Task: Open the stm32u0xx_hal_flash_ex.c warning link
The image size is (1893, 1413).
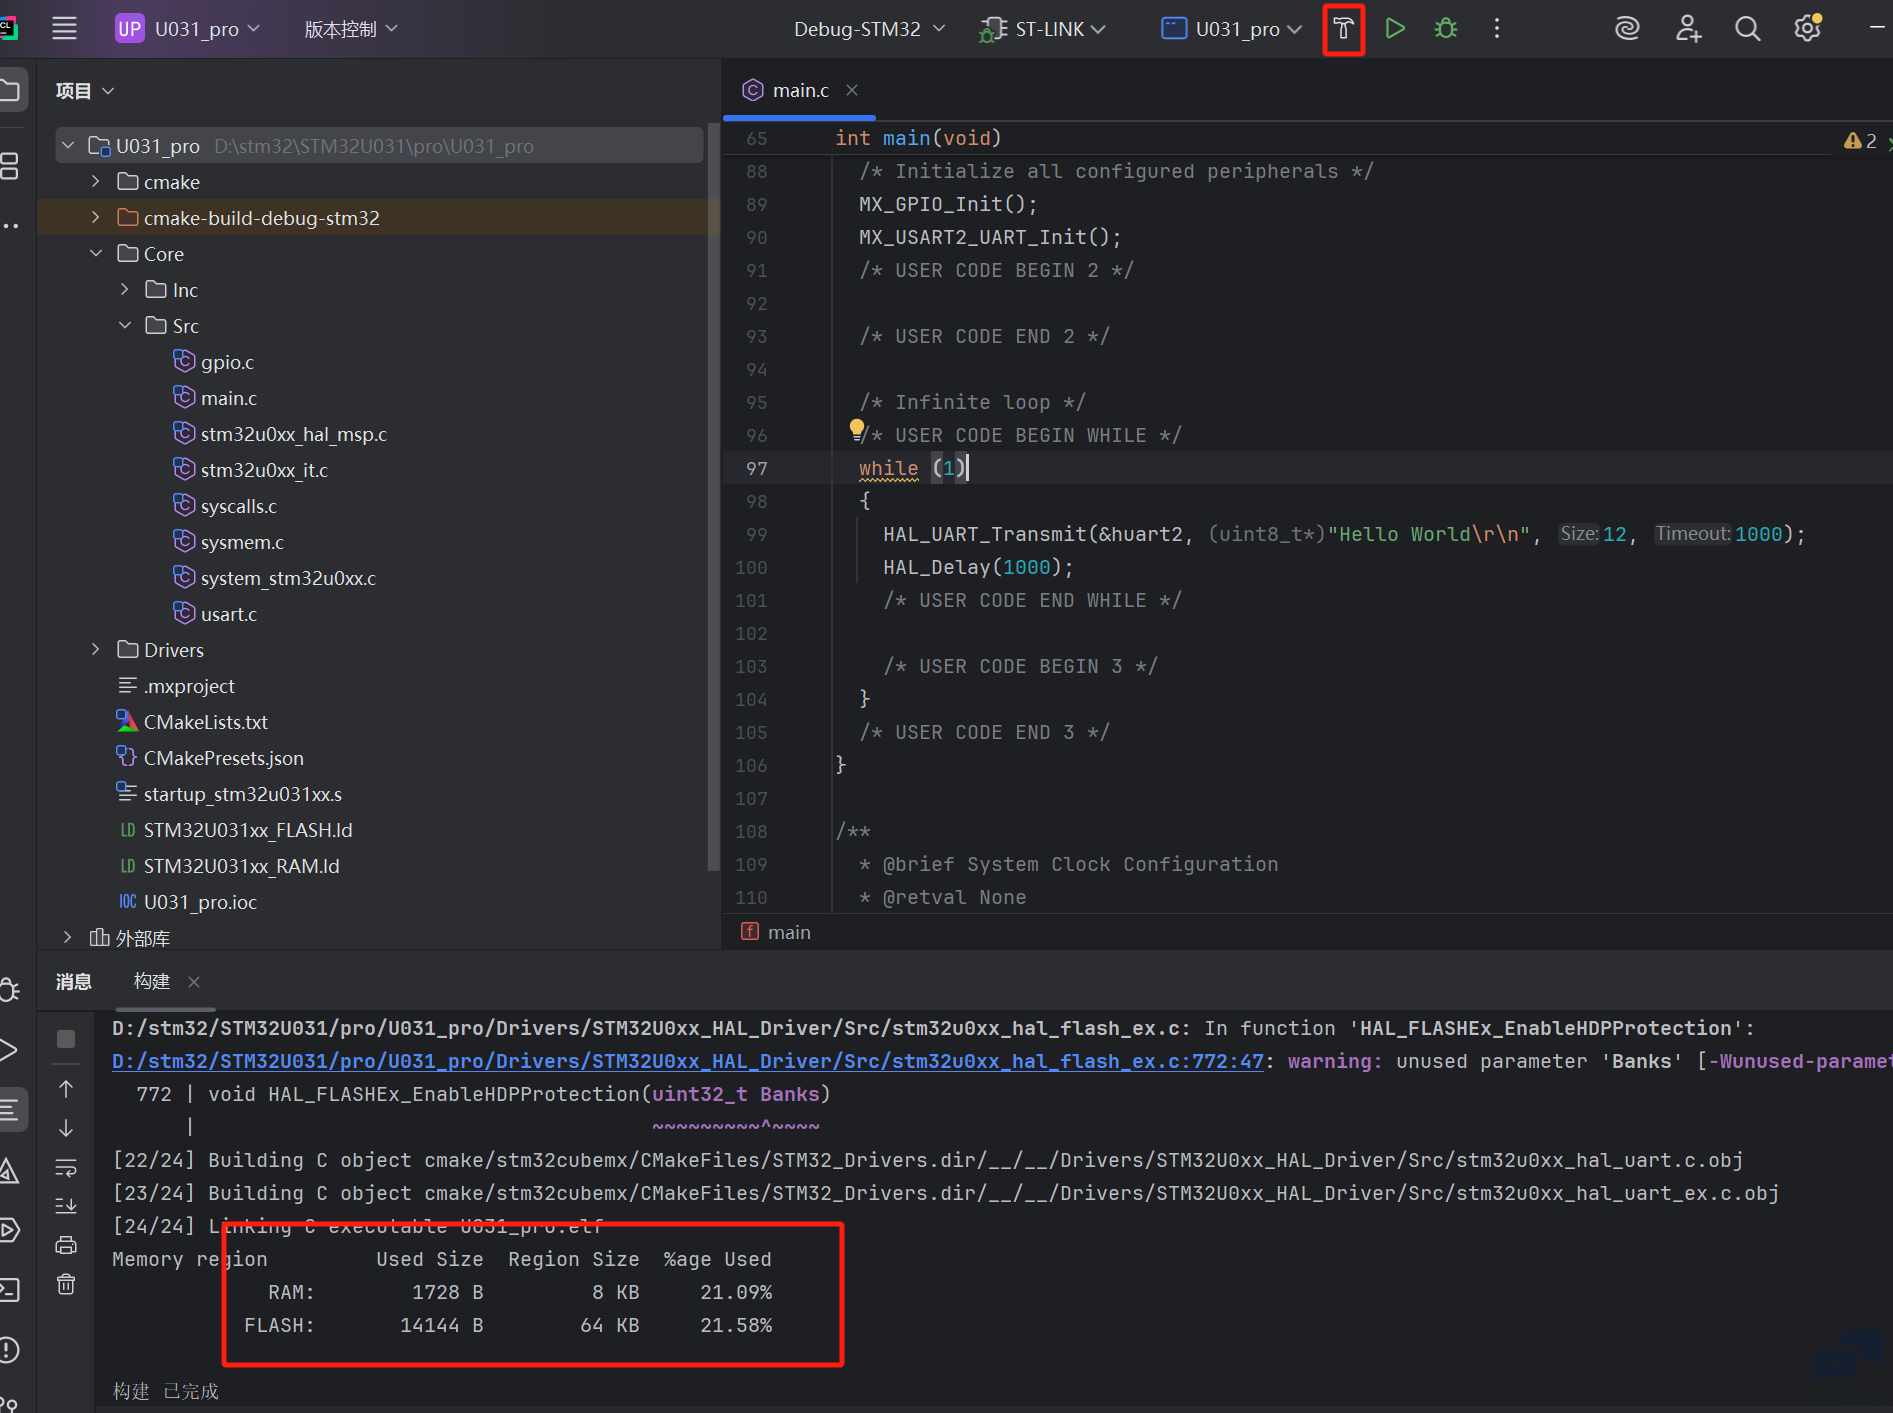Action: [x=688, y=1061]
